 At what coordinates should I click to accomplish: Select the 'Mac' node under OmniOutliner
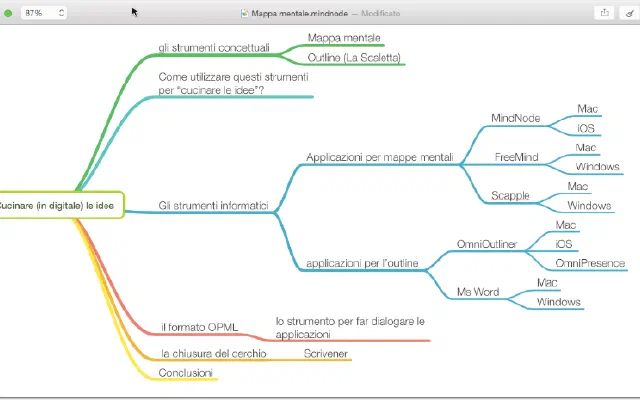coord(566,225)
